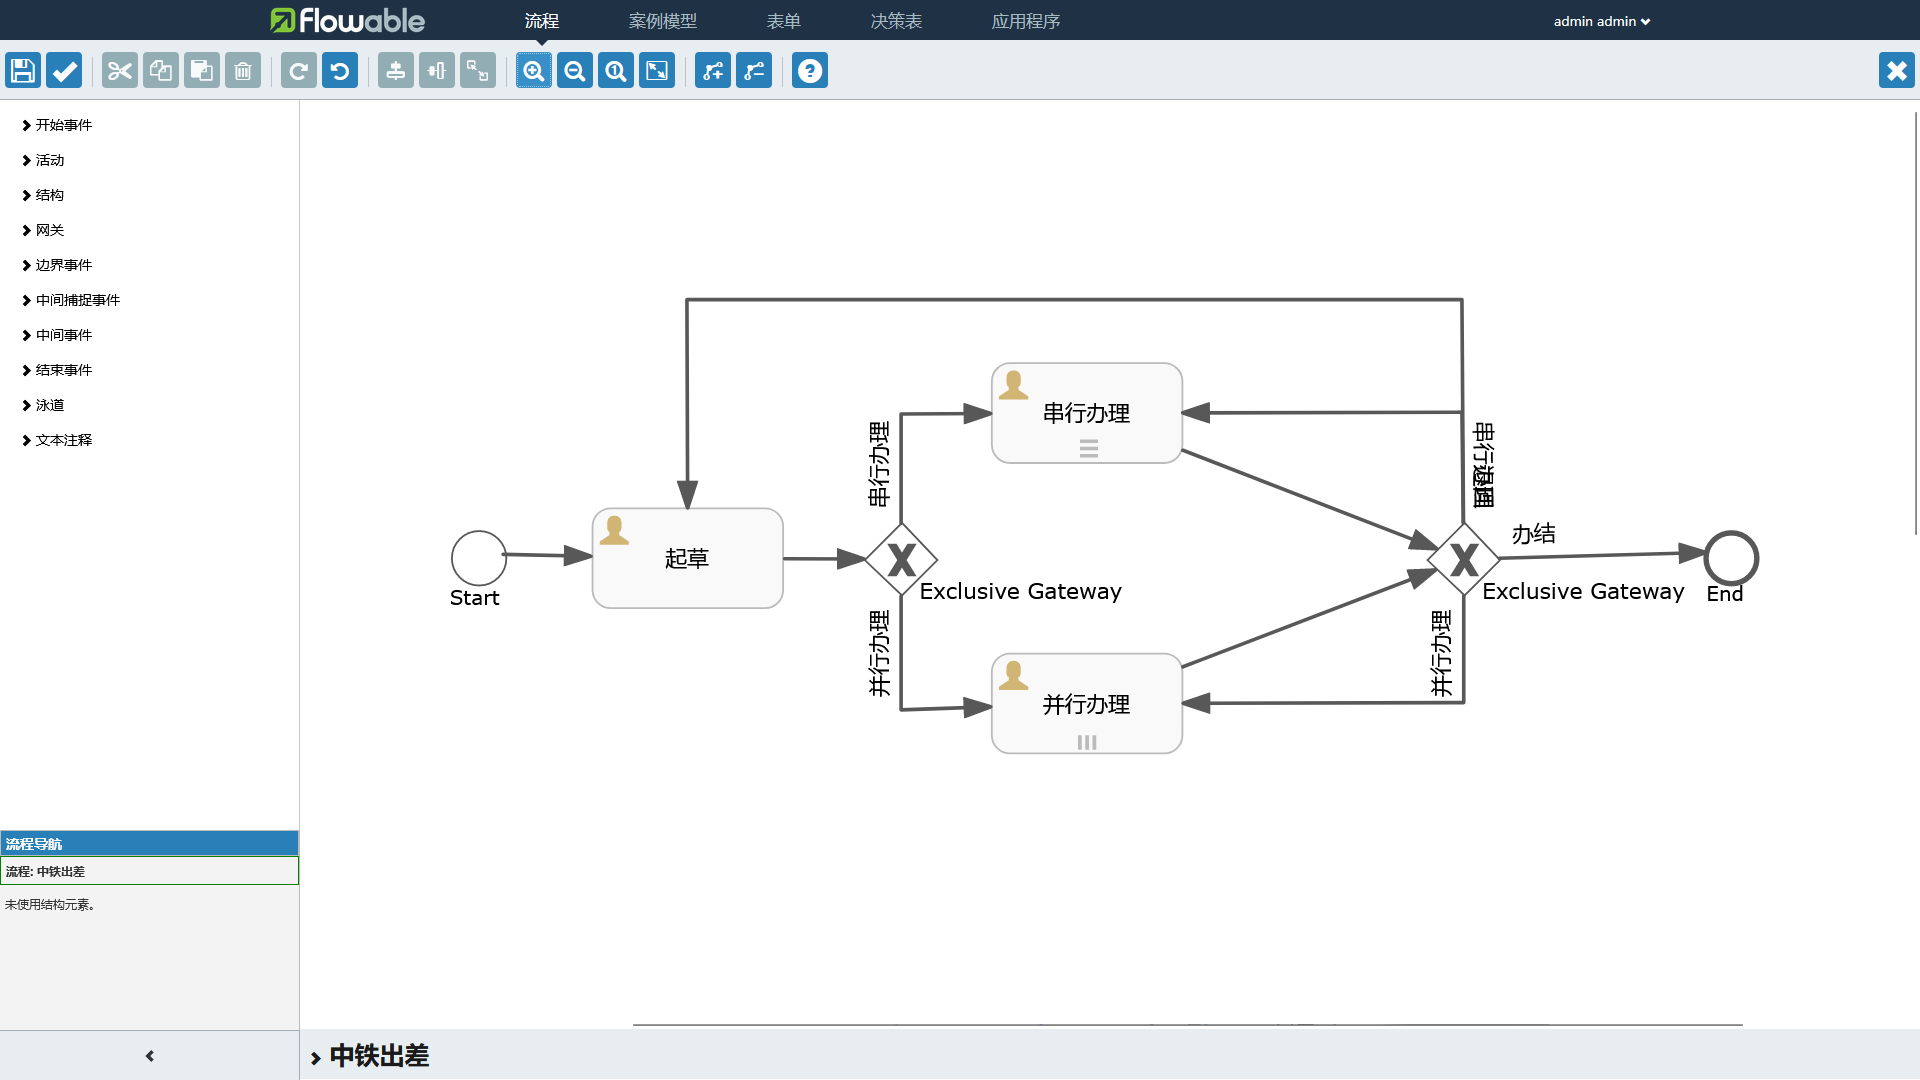Switch to the 决策表 tab
The width and height of the screenshot is (1920, 1080).
click(896, 21)
